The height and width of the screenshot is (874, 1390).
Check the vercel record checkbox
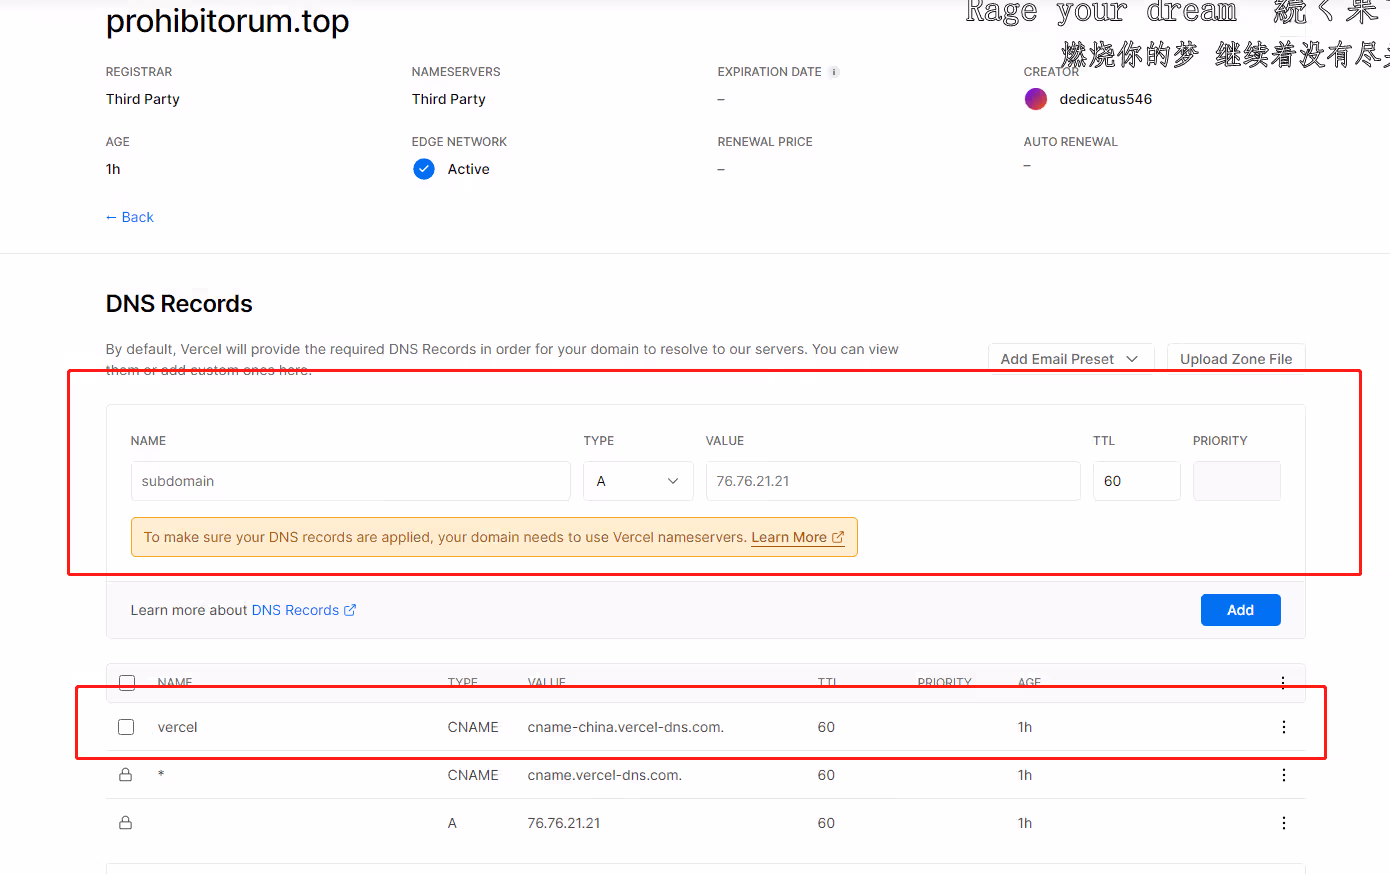point(126,727)
